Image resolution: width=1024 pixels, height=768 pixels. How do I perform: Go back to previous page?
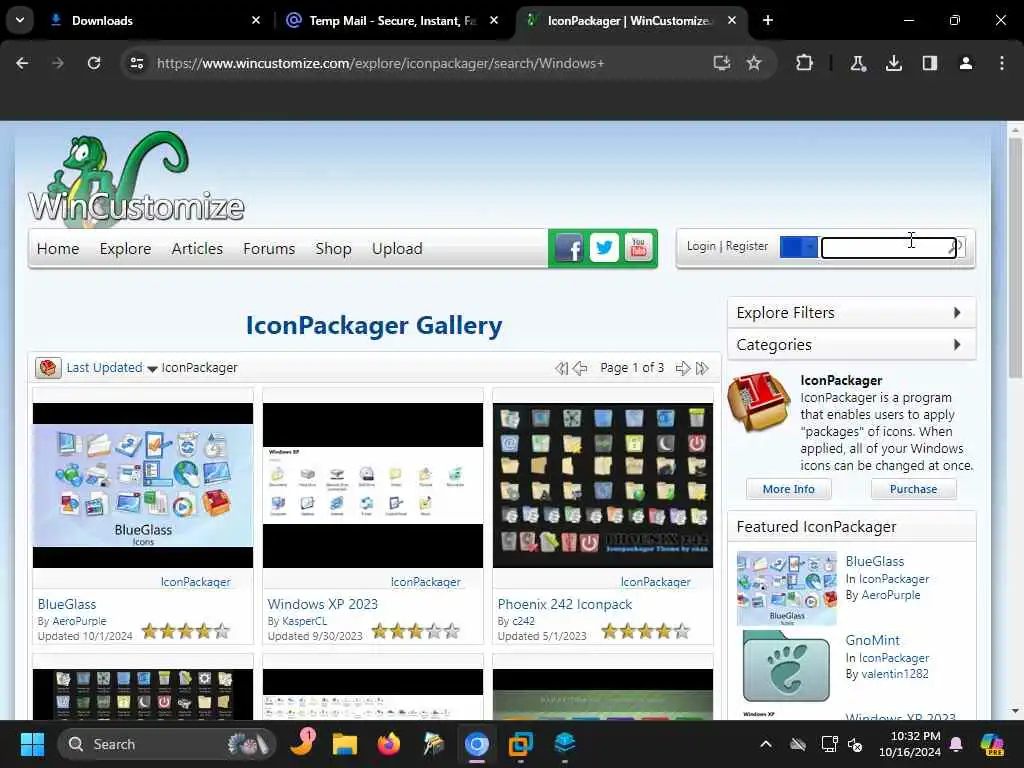point(22,63)
